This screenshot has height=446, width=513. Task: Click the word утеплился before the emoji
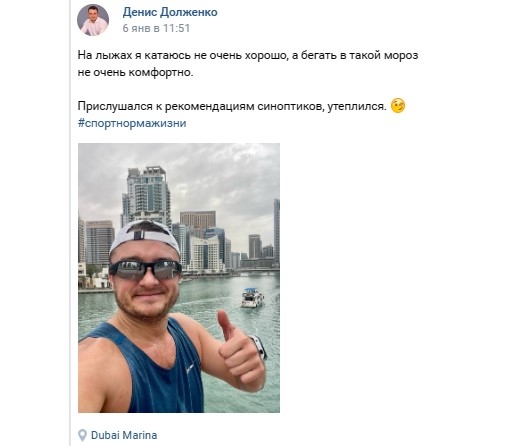[357, 106]
